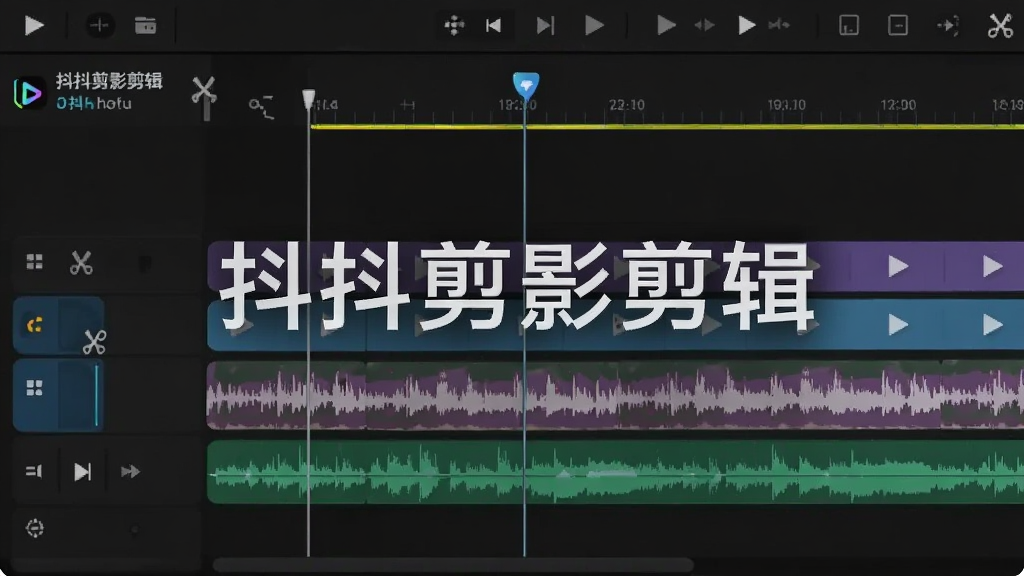The height and width of the screenshot is (576, 1024).
Task: Jump to end with the skip-forward bar icon
Action: click(x=545, y=25)
